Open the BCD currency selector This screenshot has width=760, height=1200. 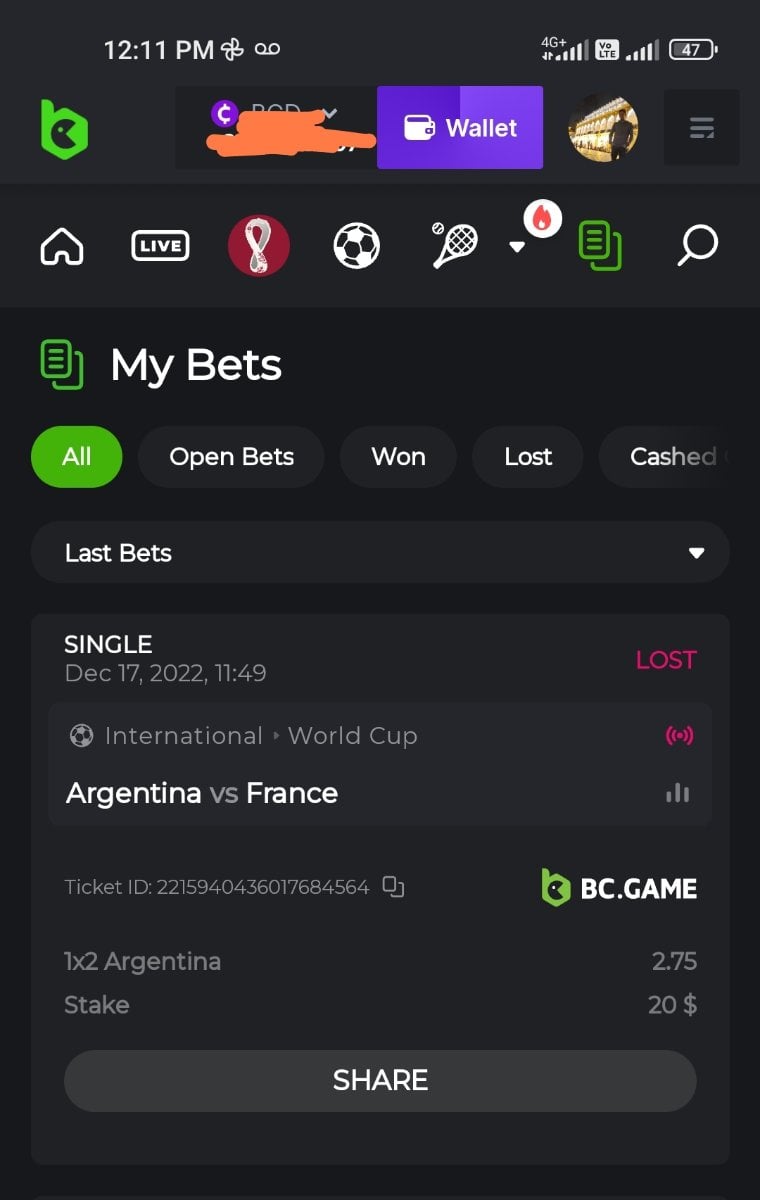276,127
